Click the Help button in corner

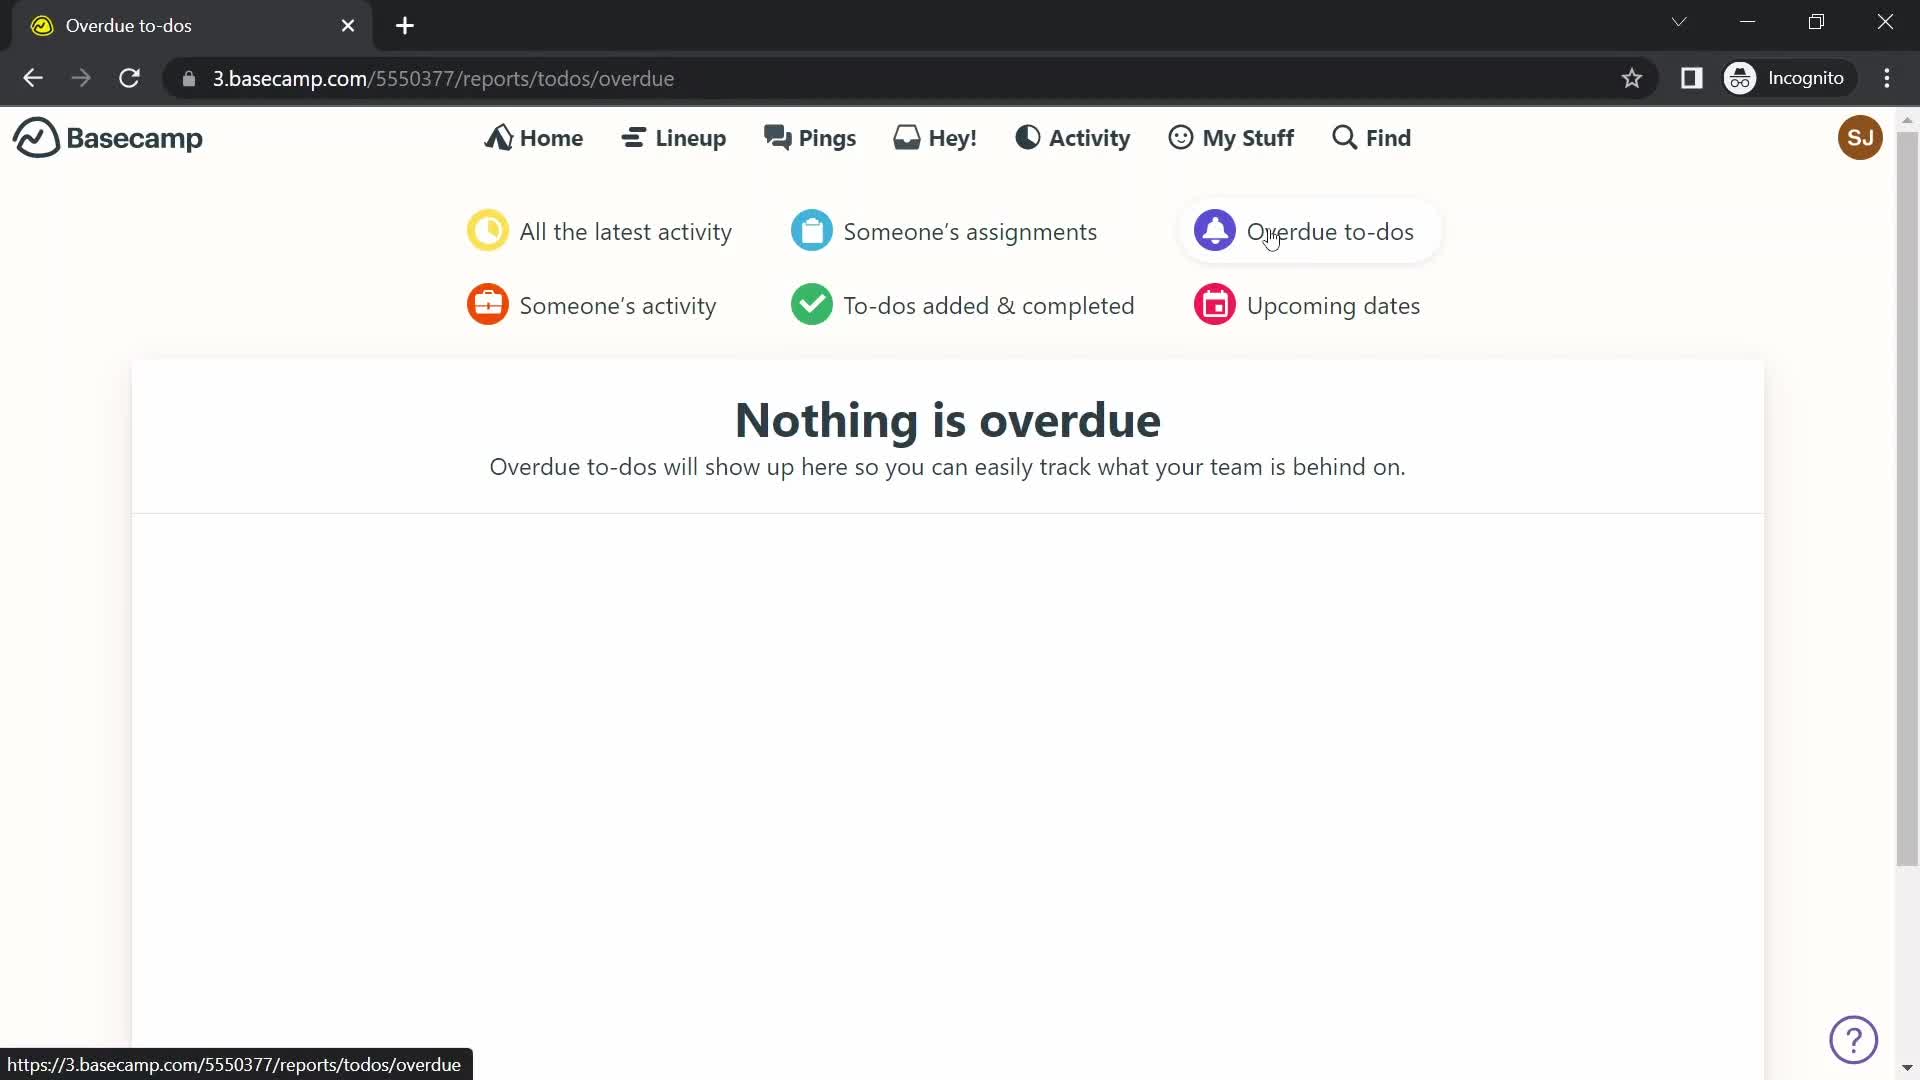(1853, 1040)
